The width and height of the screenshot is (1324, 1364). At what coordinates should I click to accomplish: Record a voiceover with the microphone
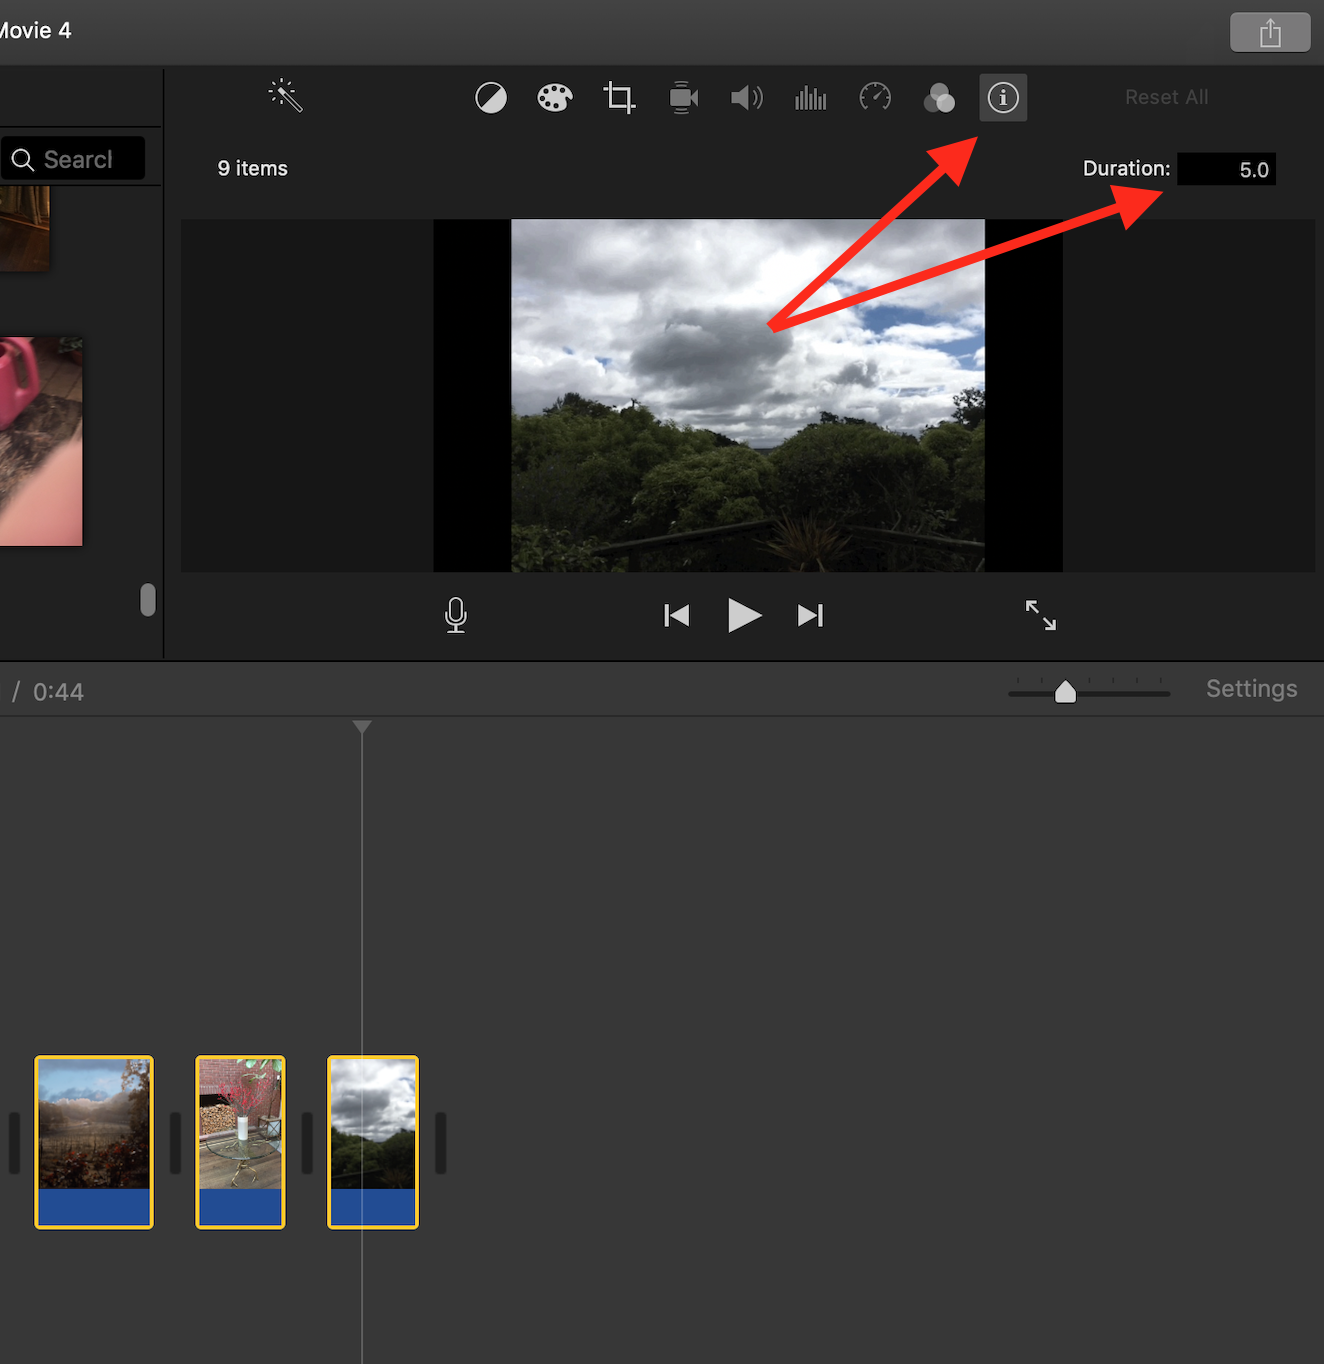(456, 615)
